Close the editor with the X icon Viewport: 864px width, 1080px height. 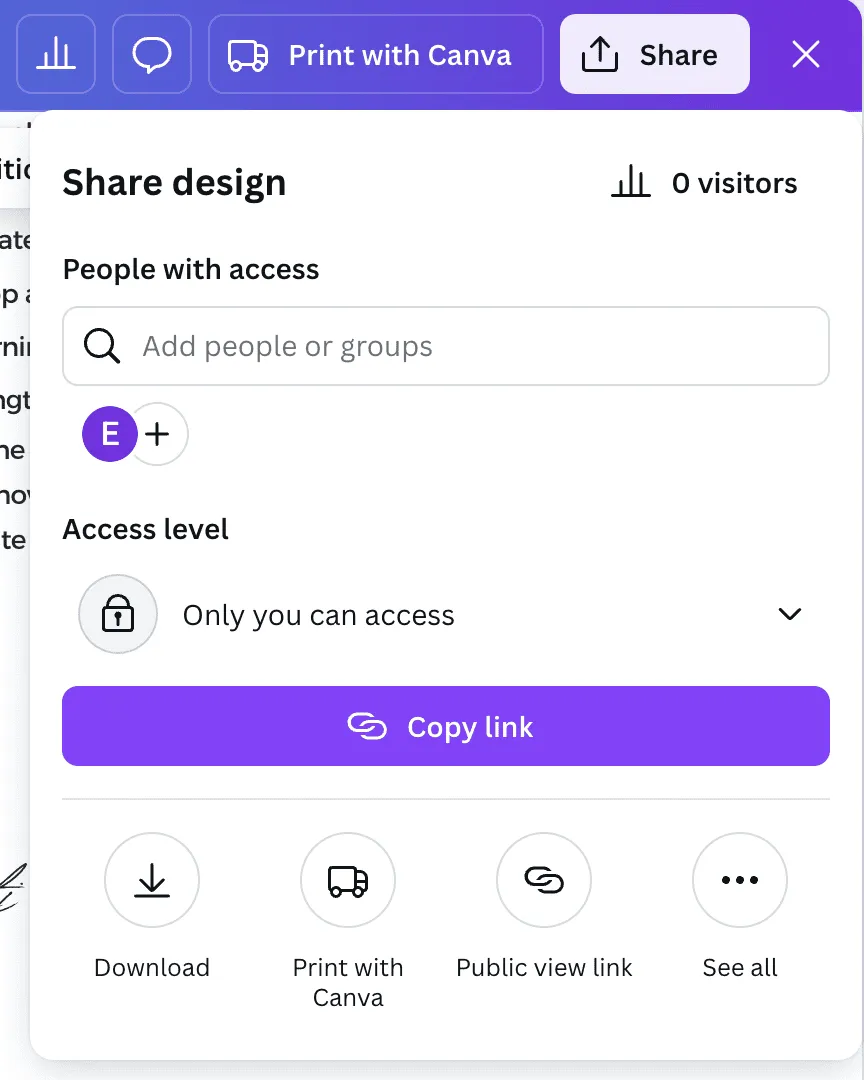[805, 54]
